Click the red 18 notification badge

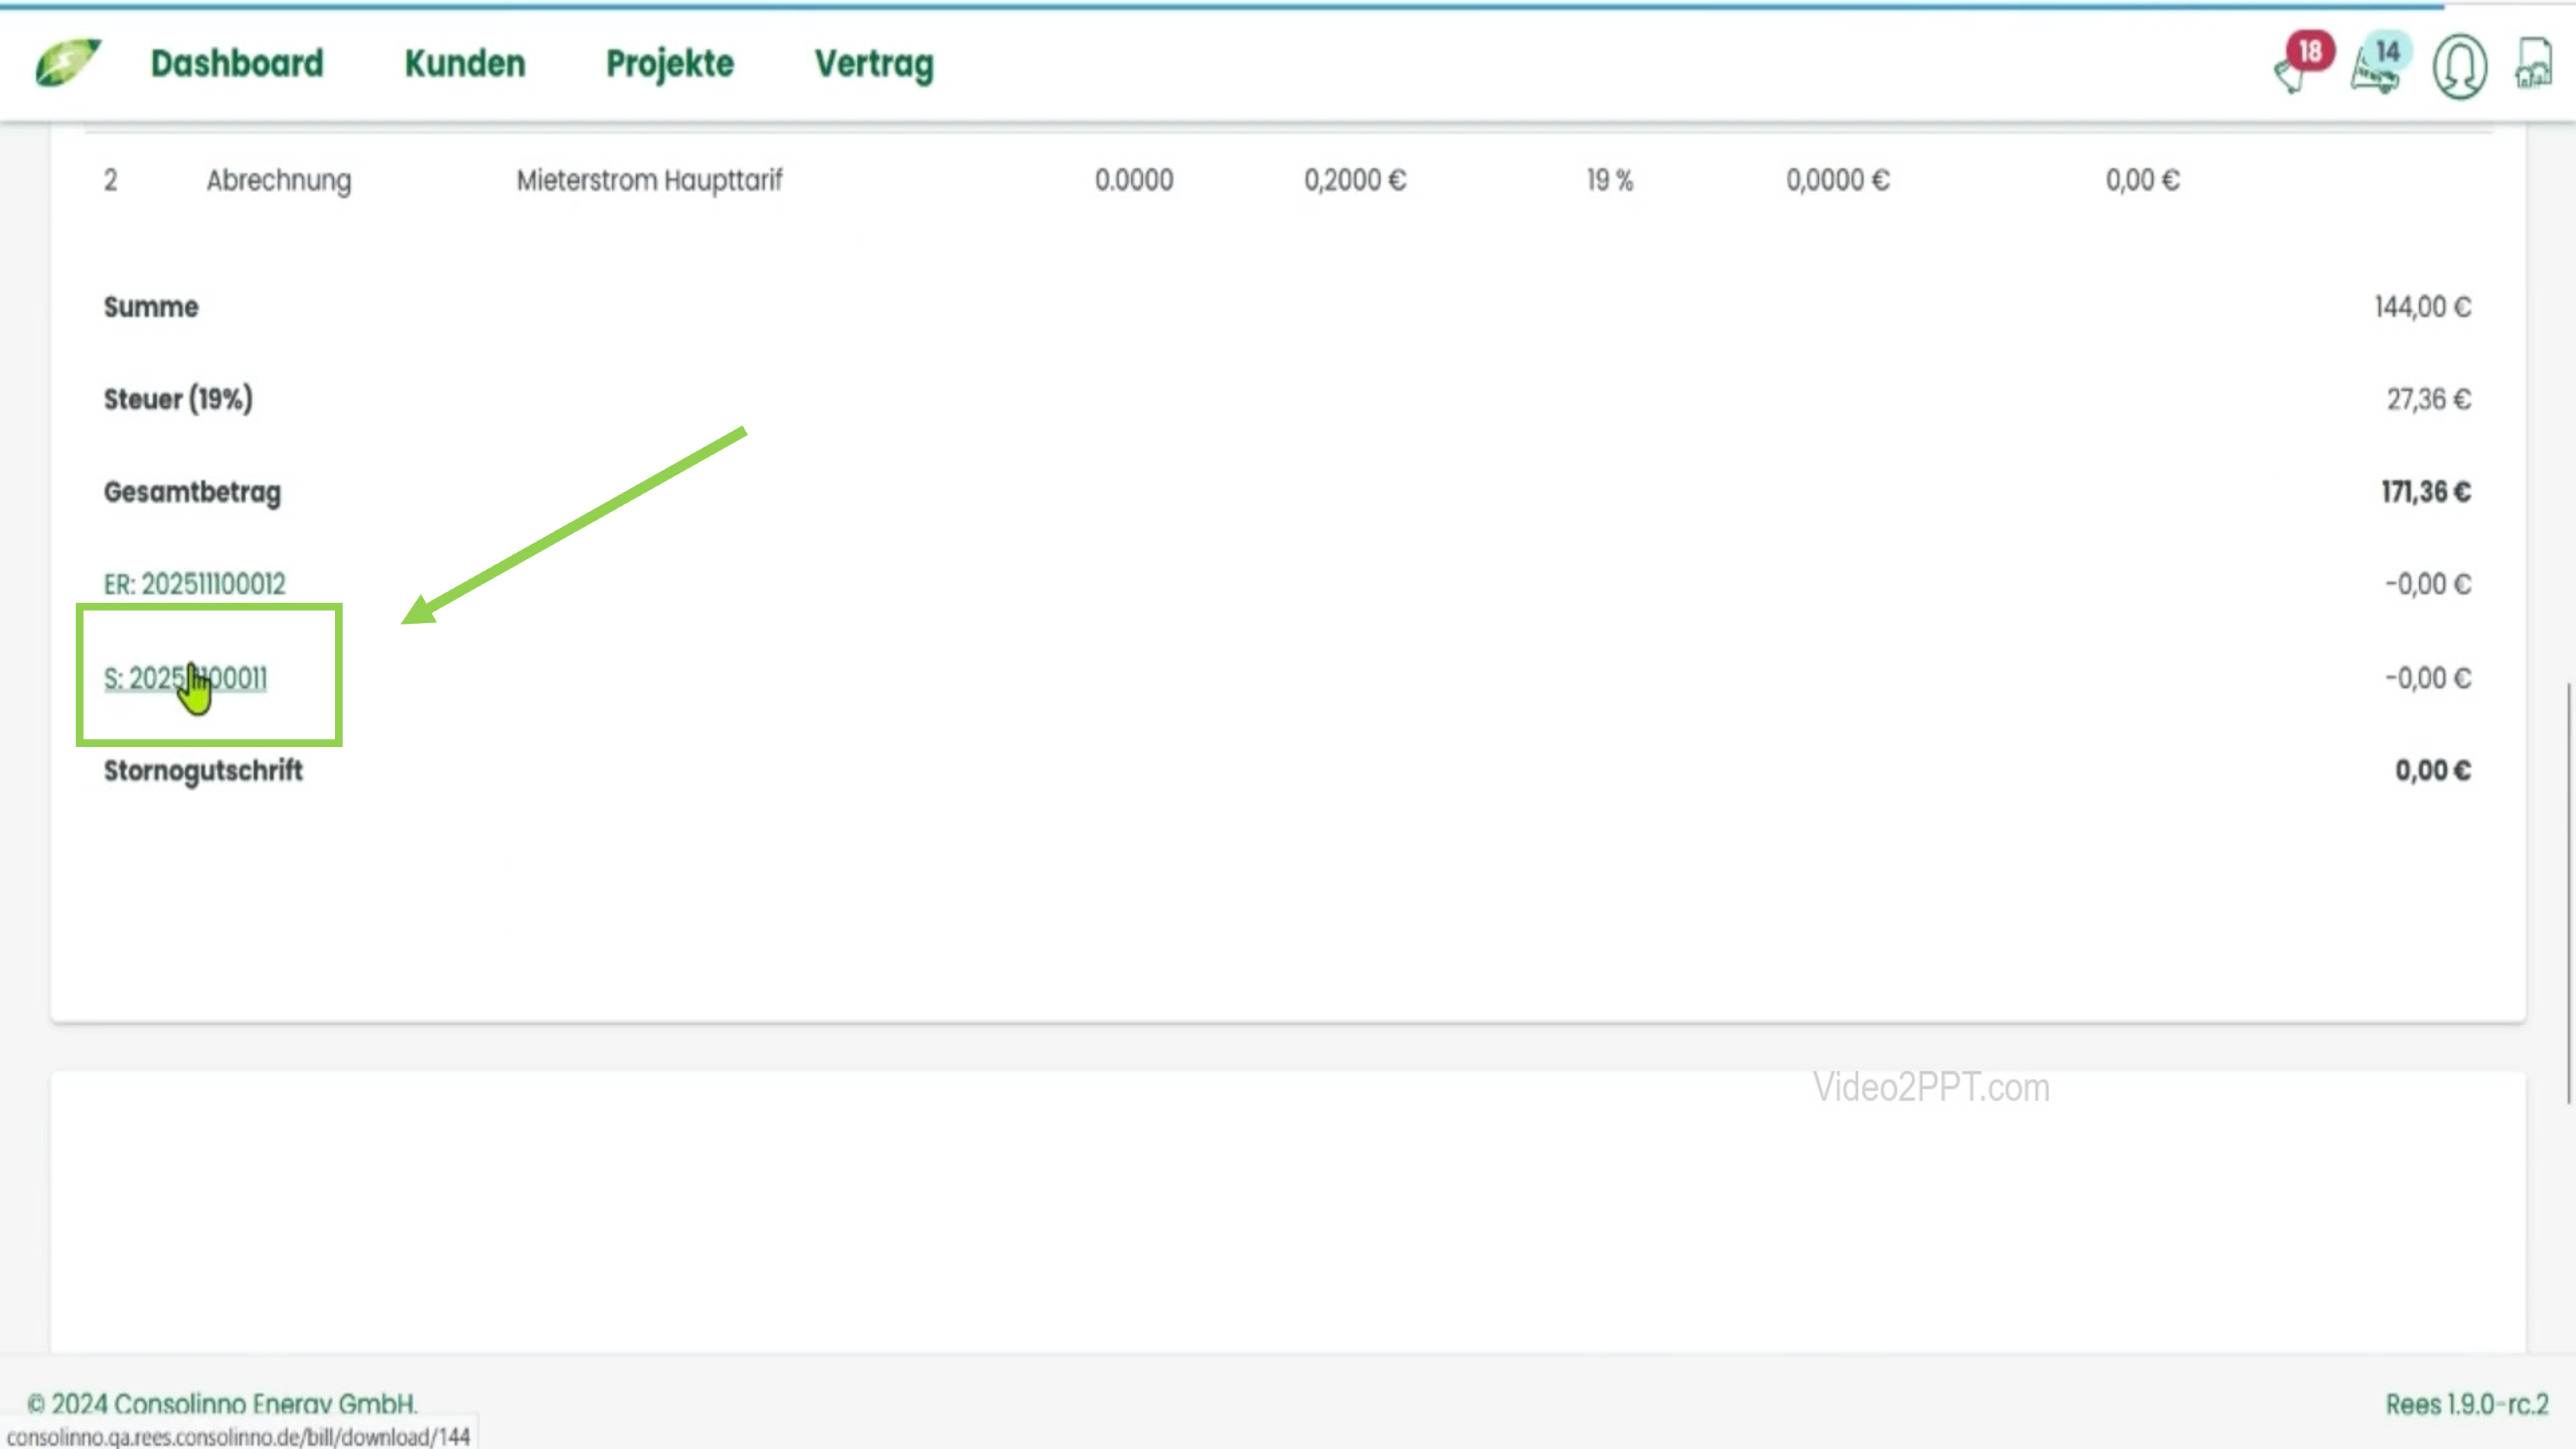pos(2310,50)
